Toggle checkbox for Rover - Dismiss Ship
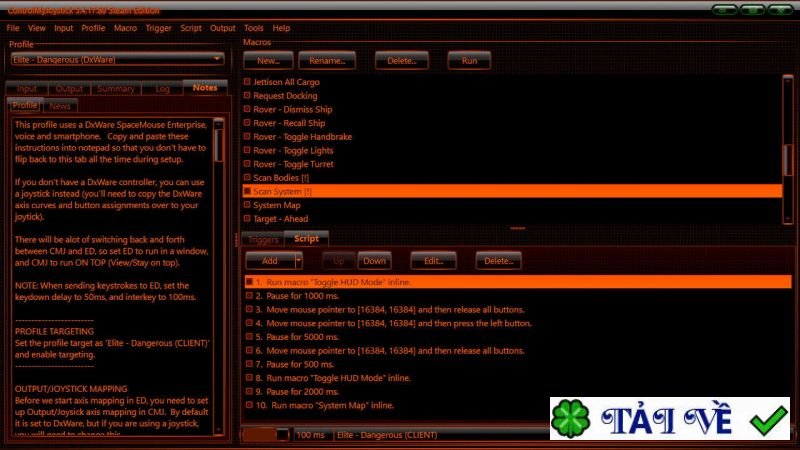This screenshot has width=800, height=450. (247, 109)
